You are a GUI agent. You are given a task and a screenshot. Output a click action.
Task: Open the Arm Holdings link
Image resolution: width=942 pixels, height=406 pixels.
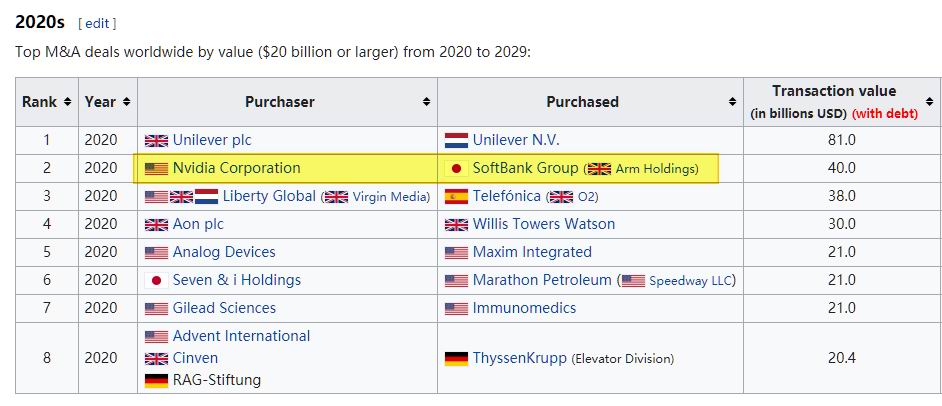(656, 169)
